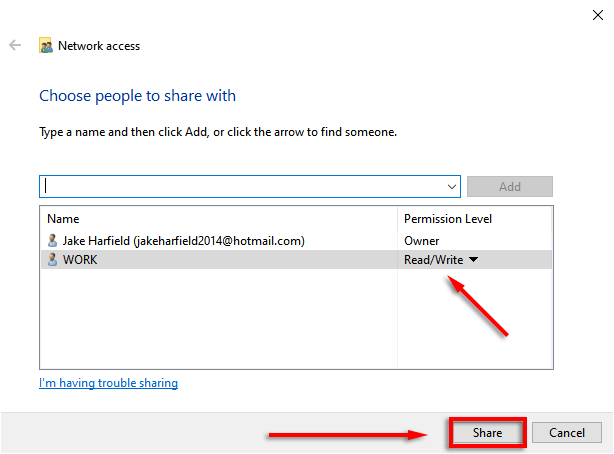
Task: Expand the name combo box arrow
Action: 452,187
